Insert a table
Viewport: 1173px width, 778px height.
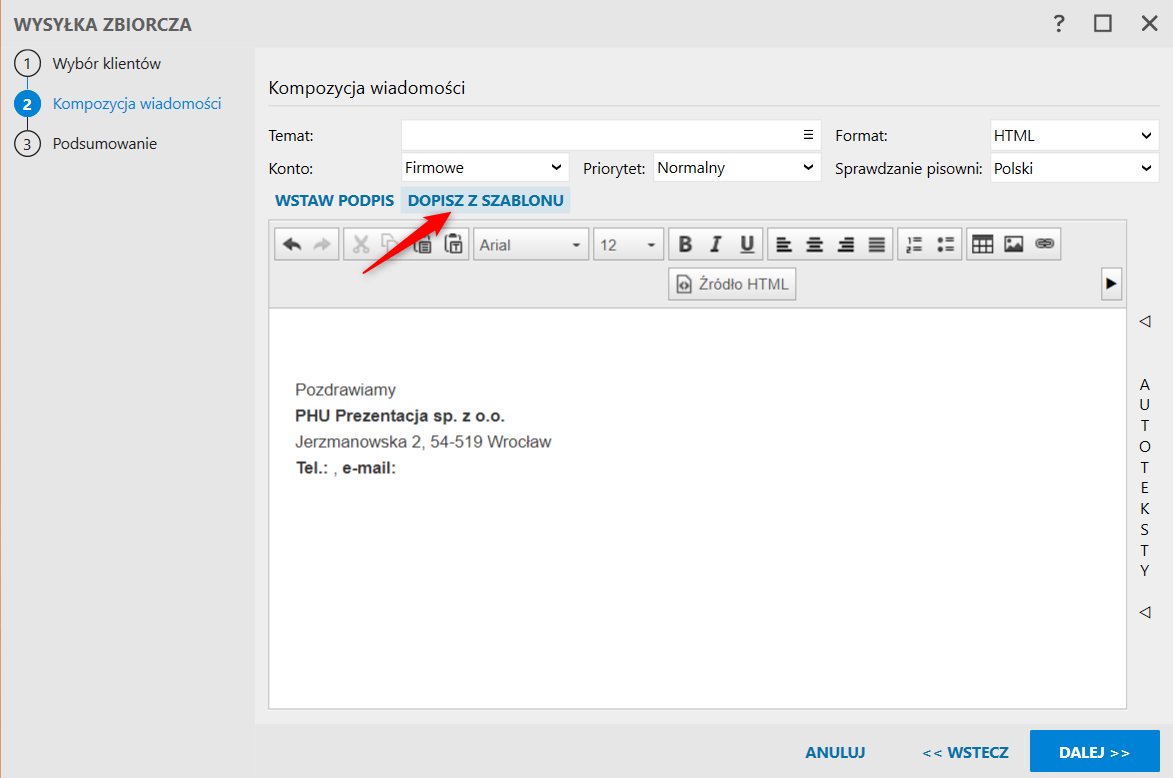coord(982,244)
